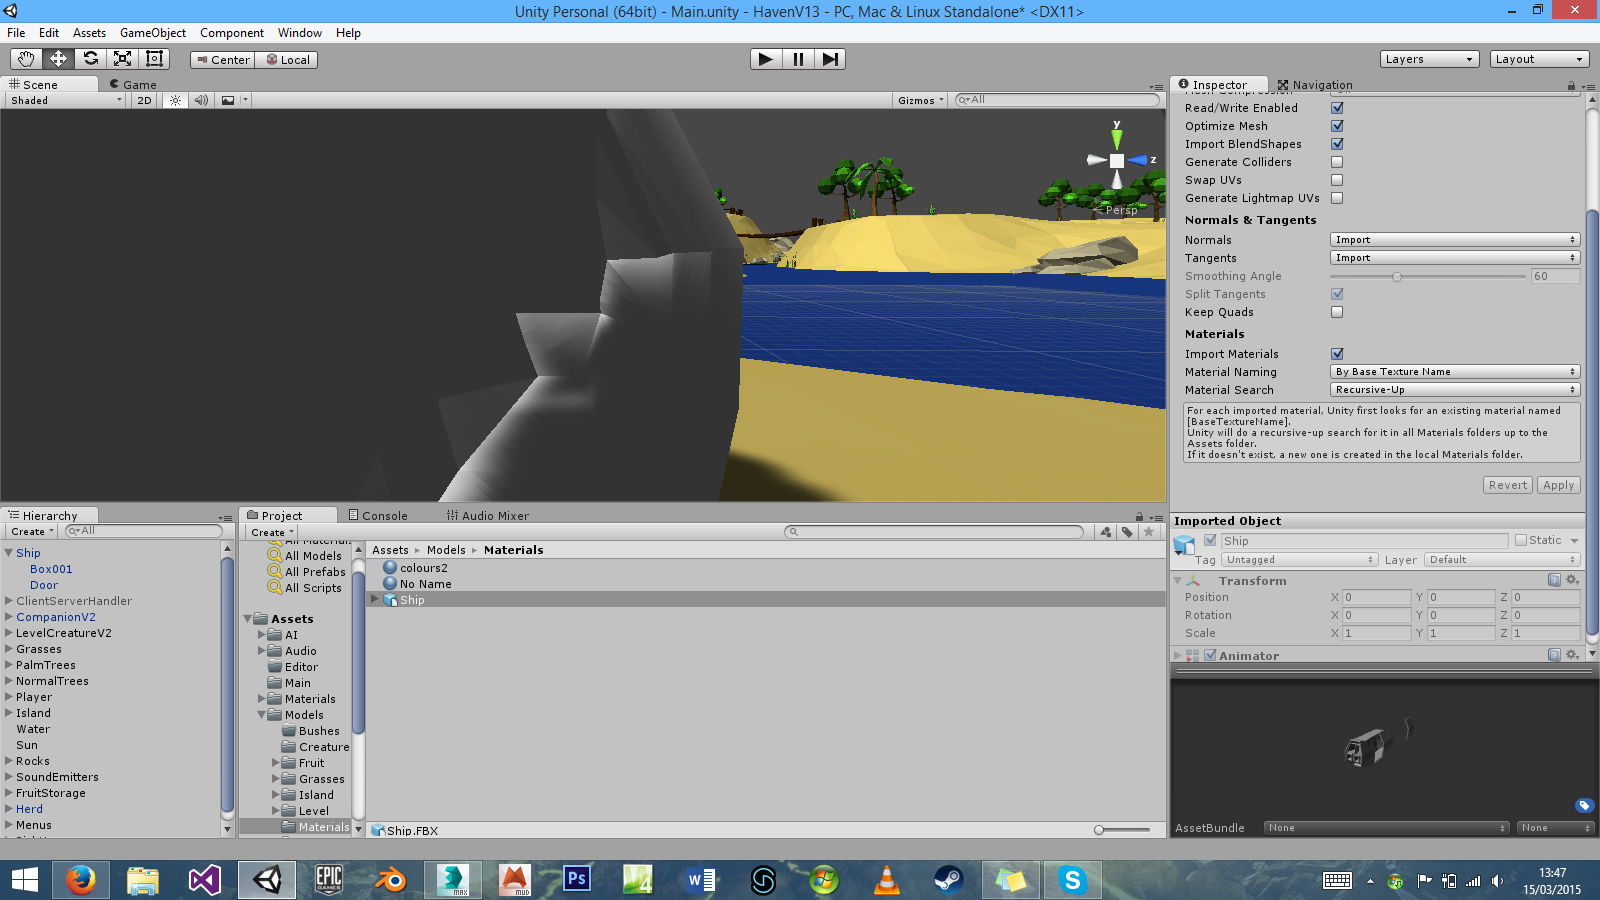The height and width of the screenshot is (900, 1600).
Task: Click the favorite star icon in Project
Action: coord(1149,532)
